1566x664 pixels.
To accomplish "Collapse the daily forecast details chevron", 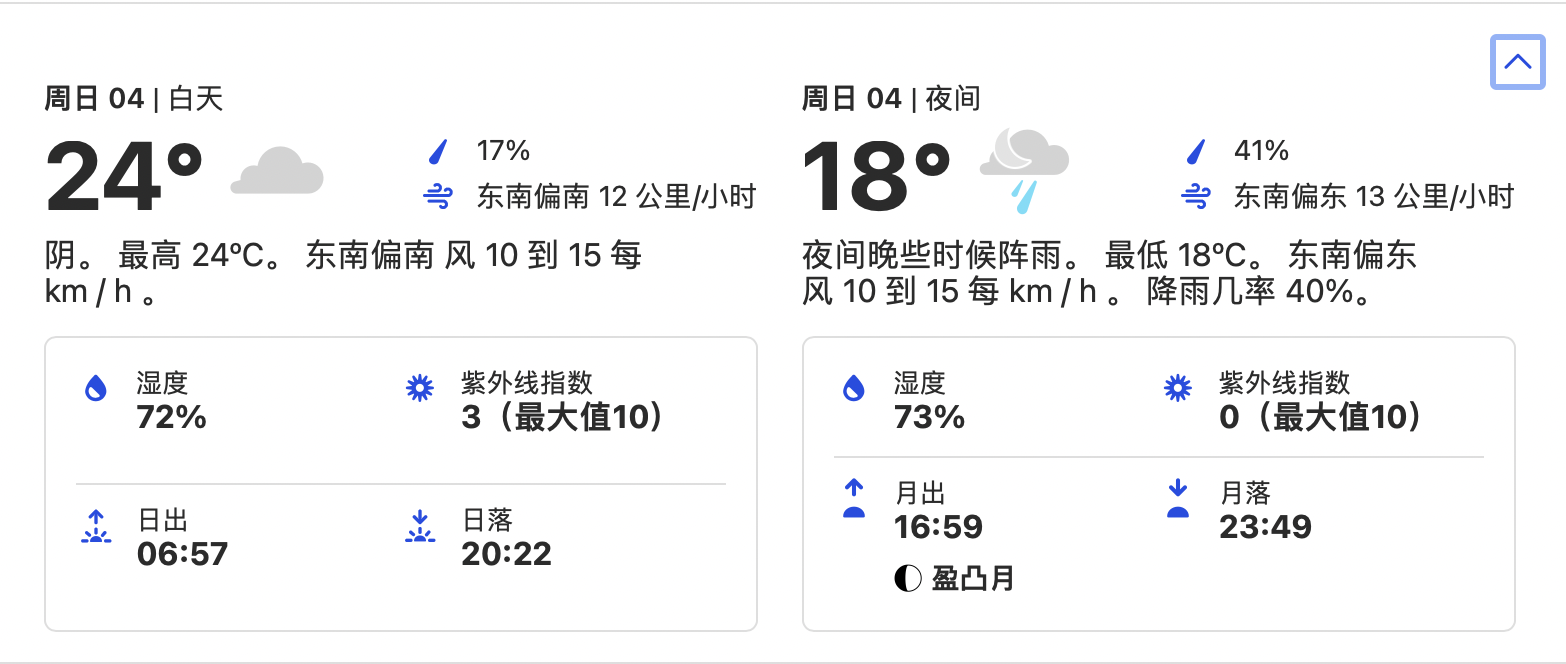I will point(1517,62).
